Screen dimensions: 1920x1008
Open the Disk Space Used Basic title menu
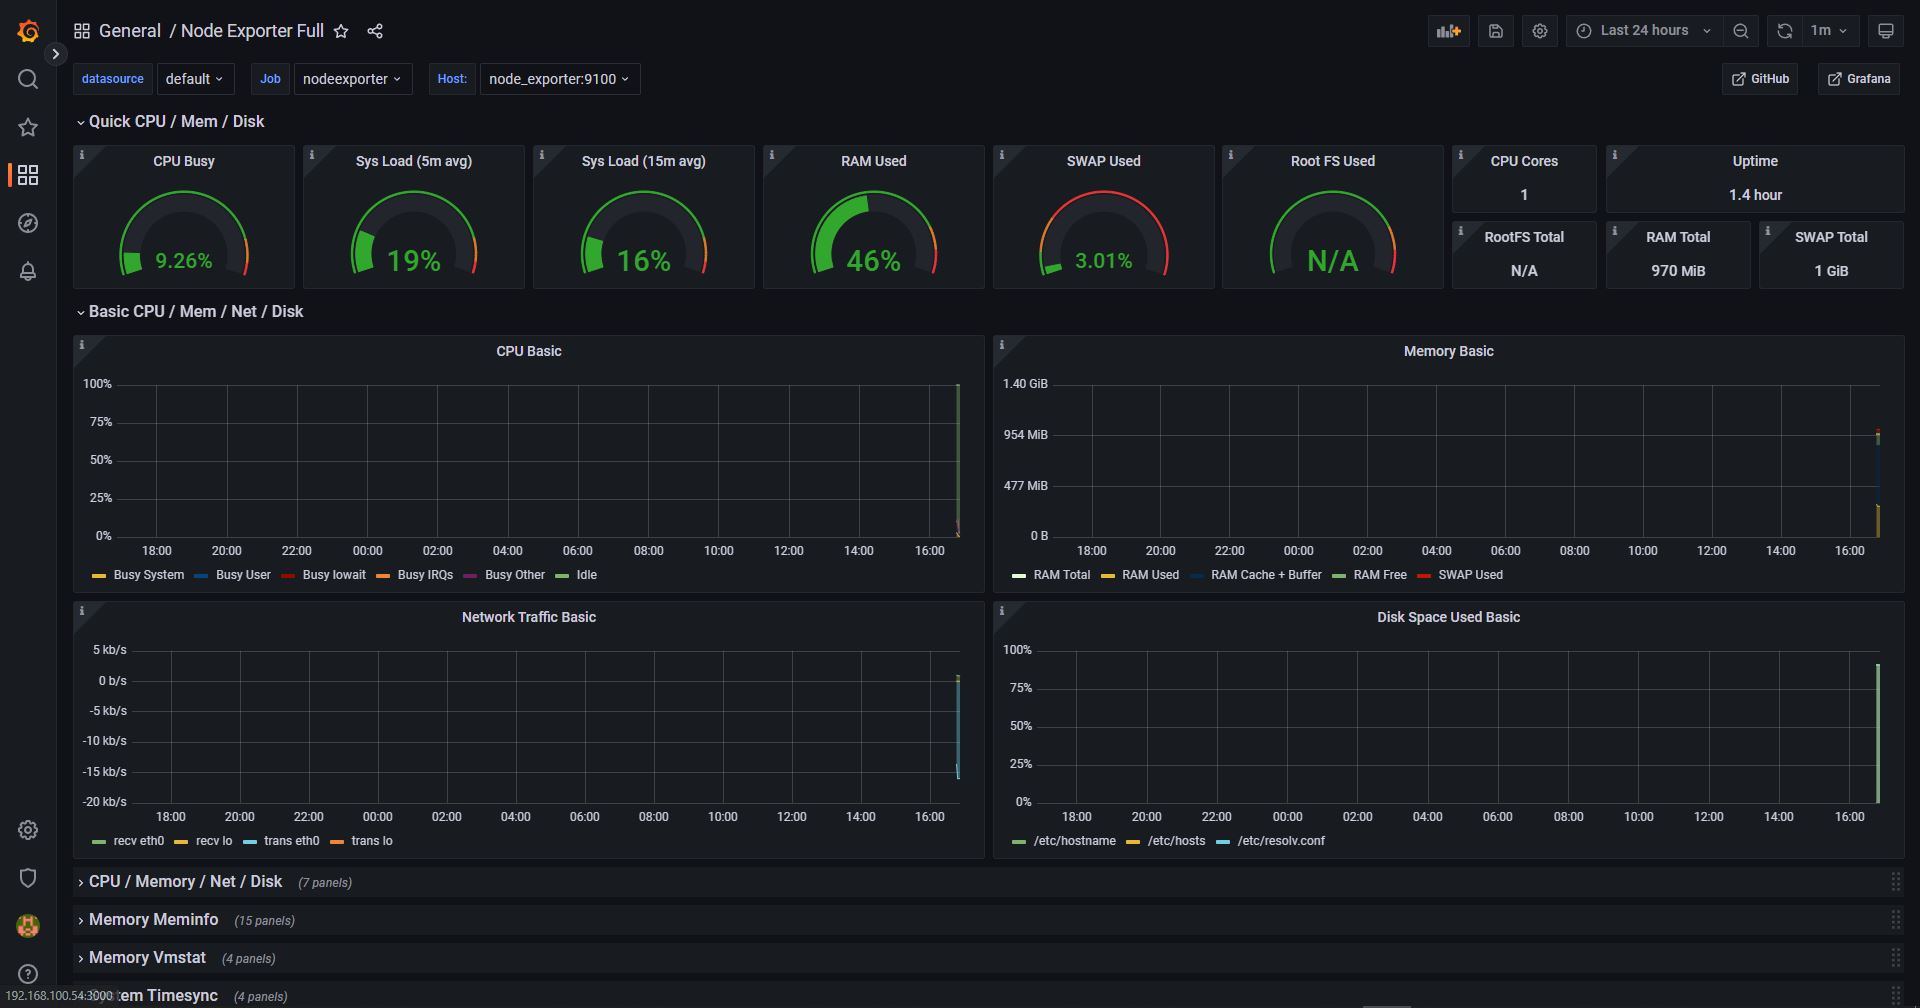point(1448,617)
